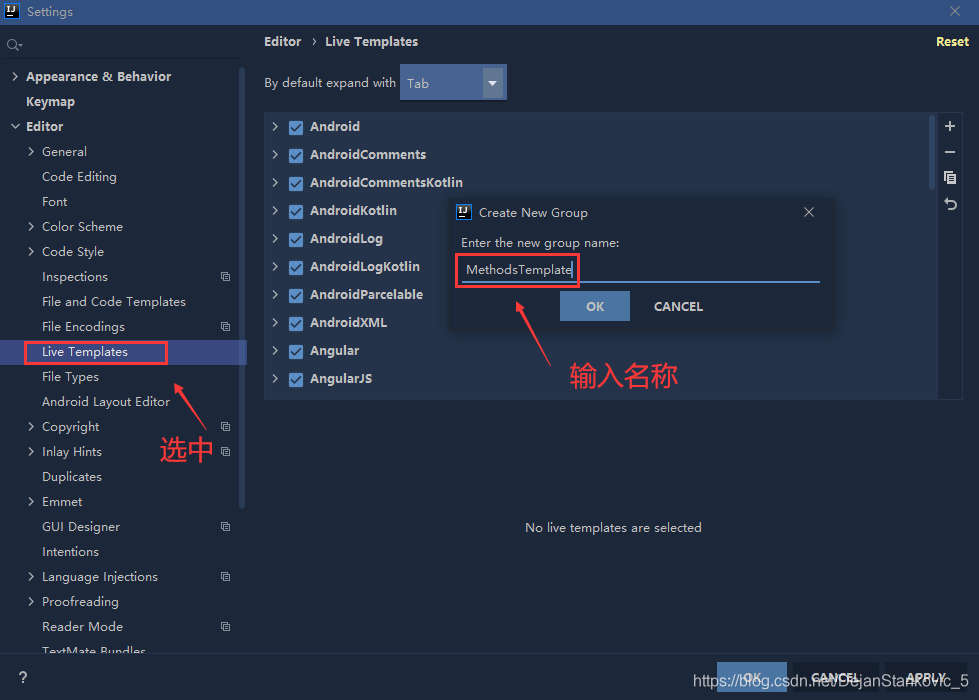Disable the AndroidLog template group
979x700 pixels.
click(296, 239)
